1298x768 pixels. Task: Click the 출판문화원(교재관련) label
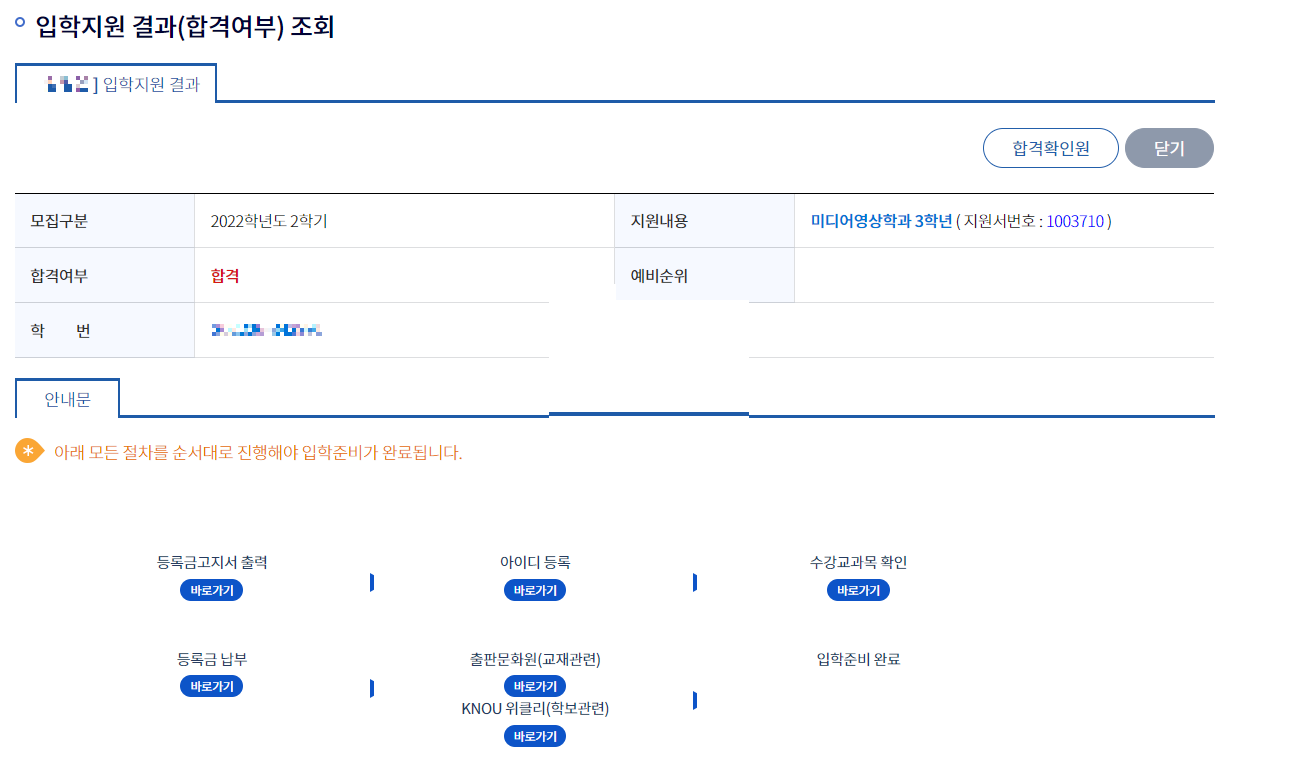point(535,659)
